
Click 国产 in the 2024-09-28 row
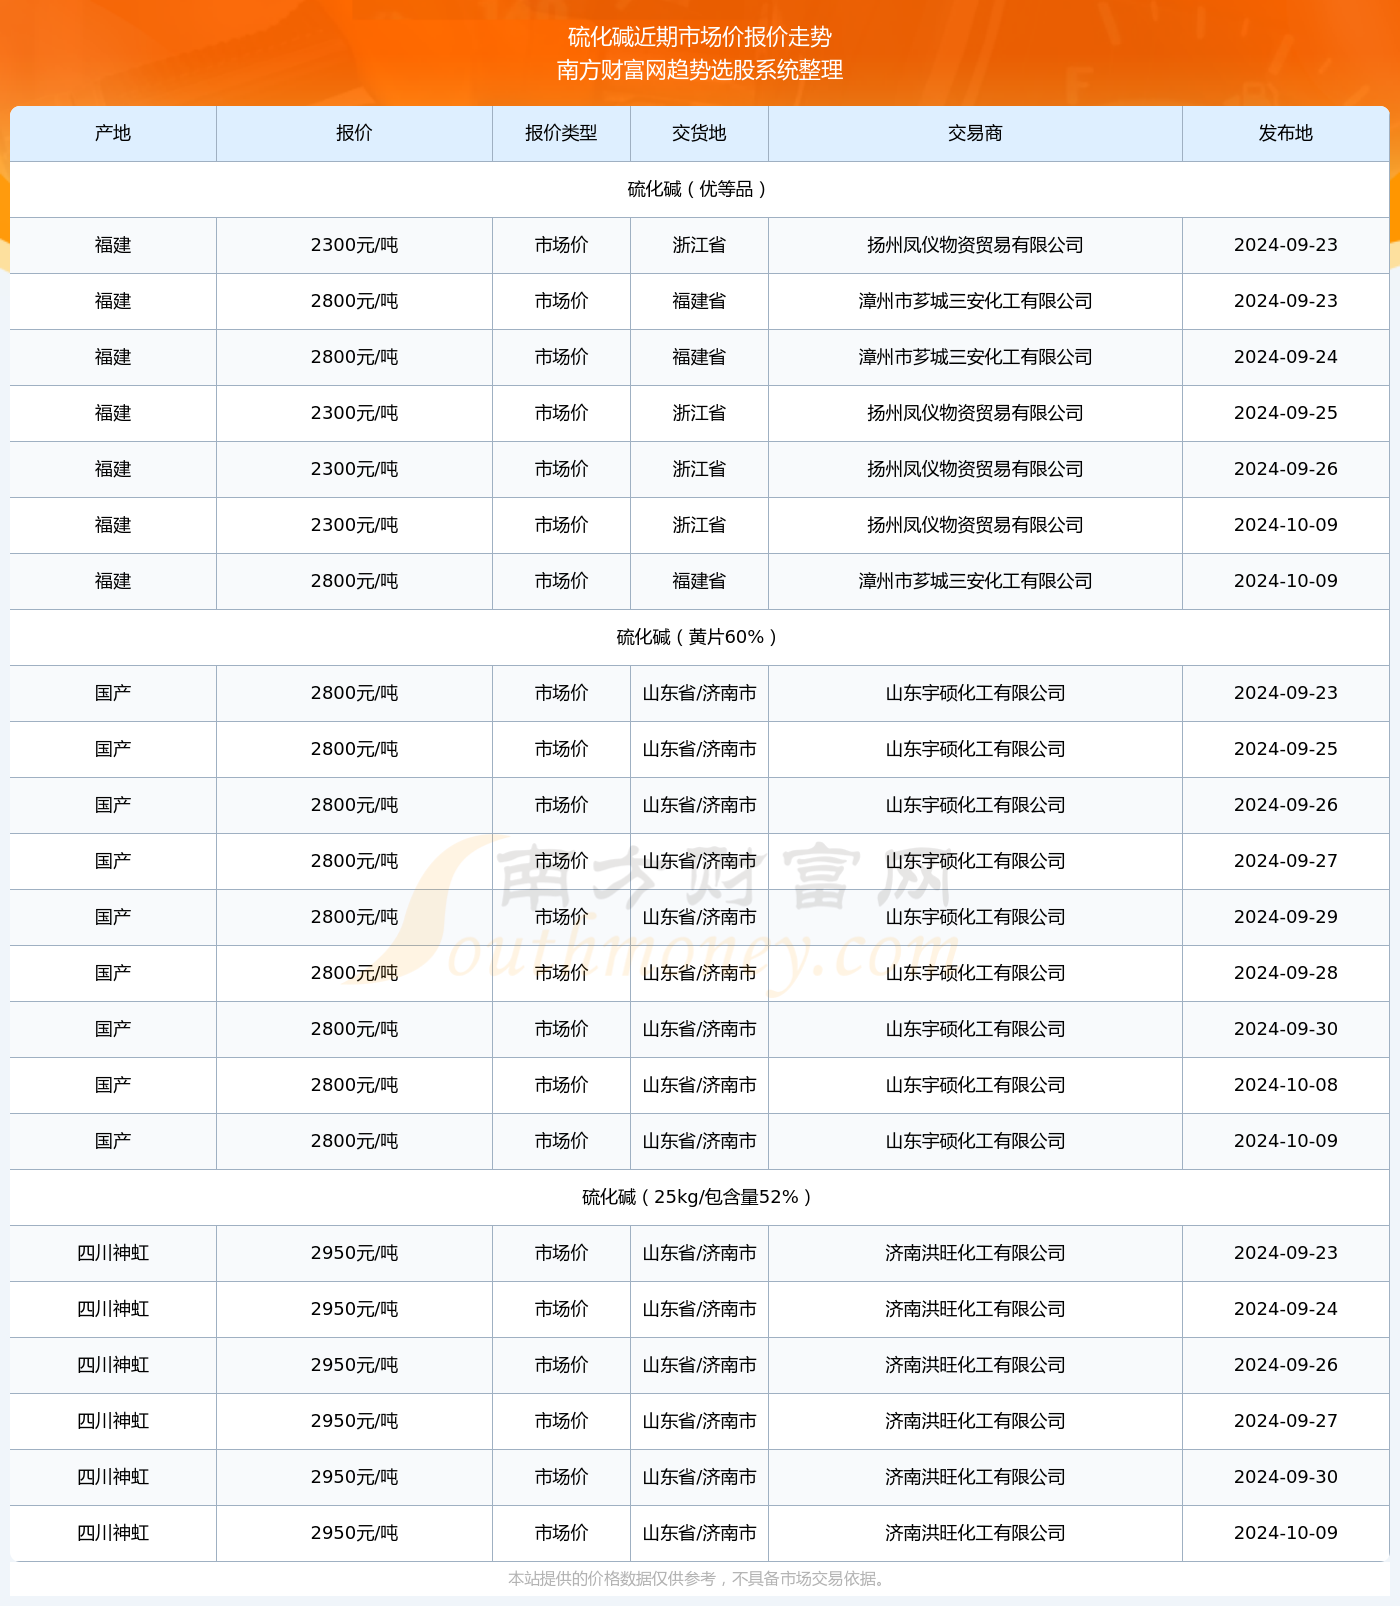[113, 973]
